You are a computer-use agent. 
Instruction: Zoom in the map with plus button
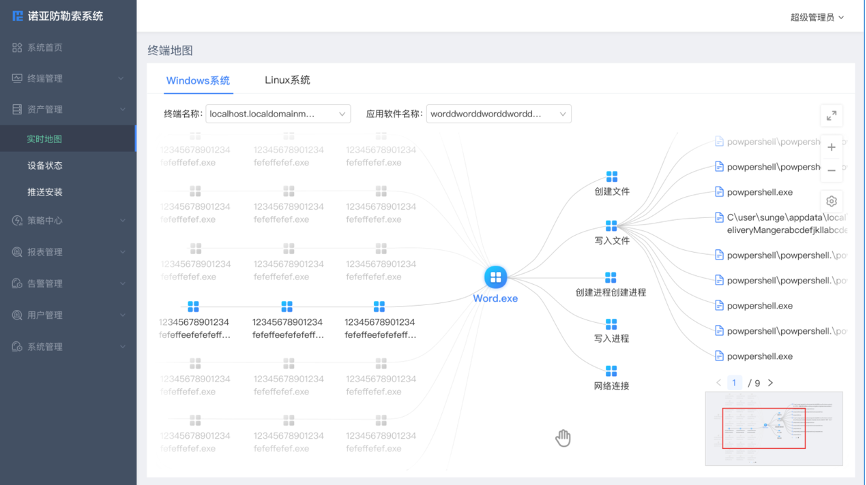point(831,147)
